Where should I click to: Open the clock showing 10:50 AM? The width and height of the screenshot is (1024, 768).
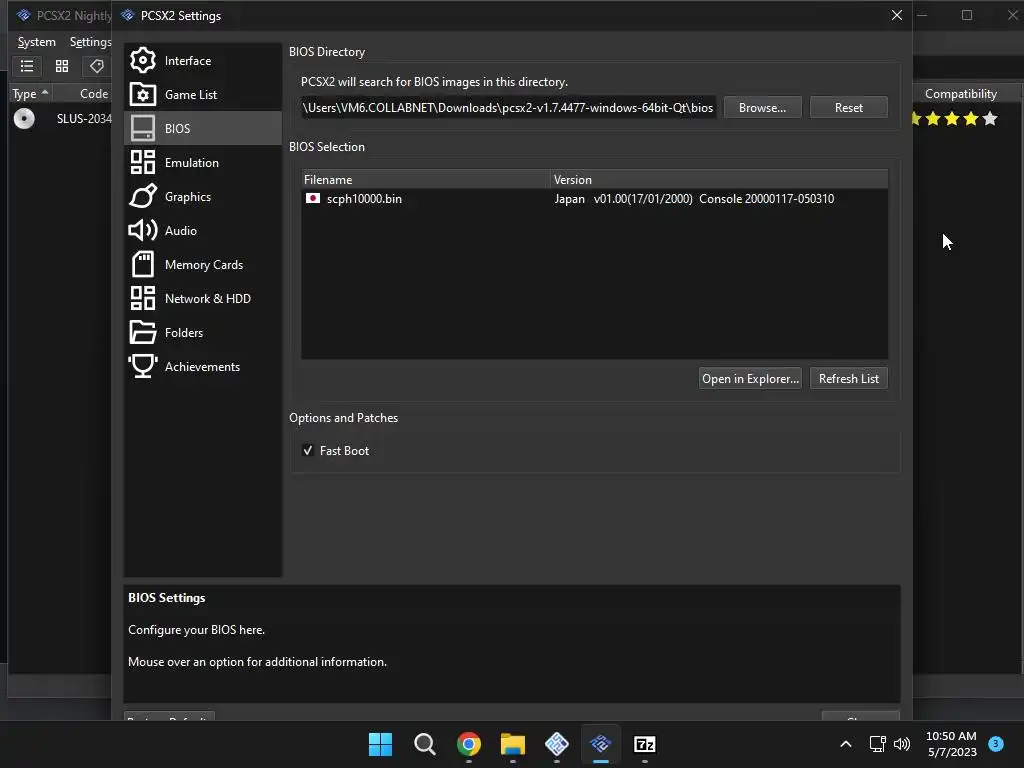point(951,744)
